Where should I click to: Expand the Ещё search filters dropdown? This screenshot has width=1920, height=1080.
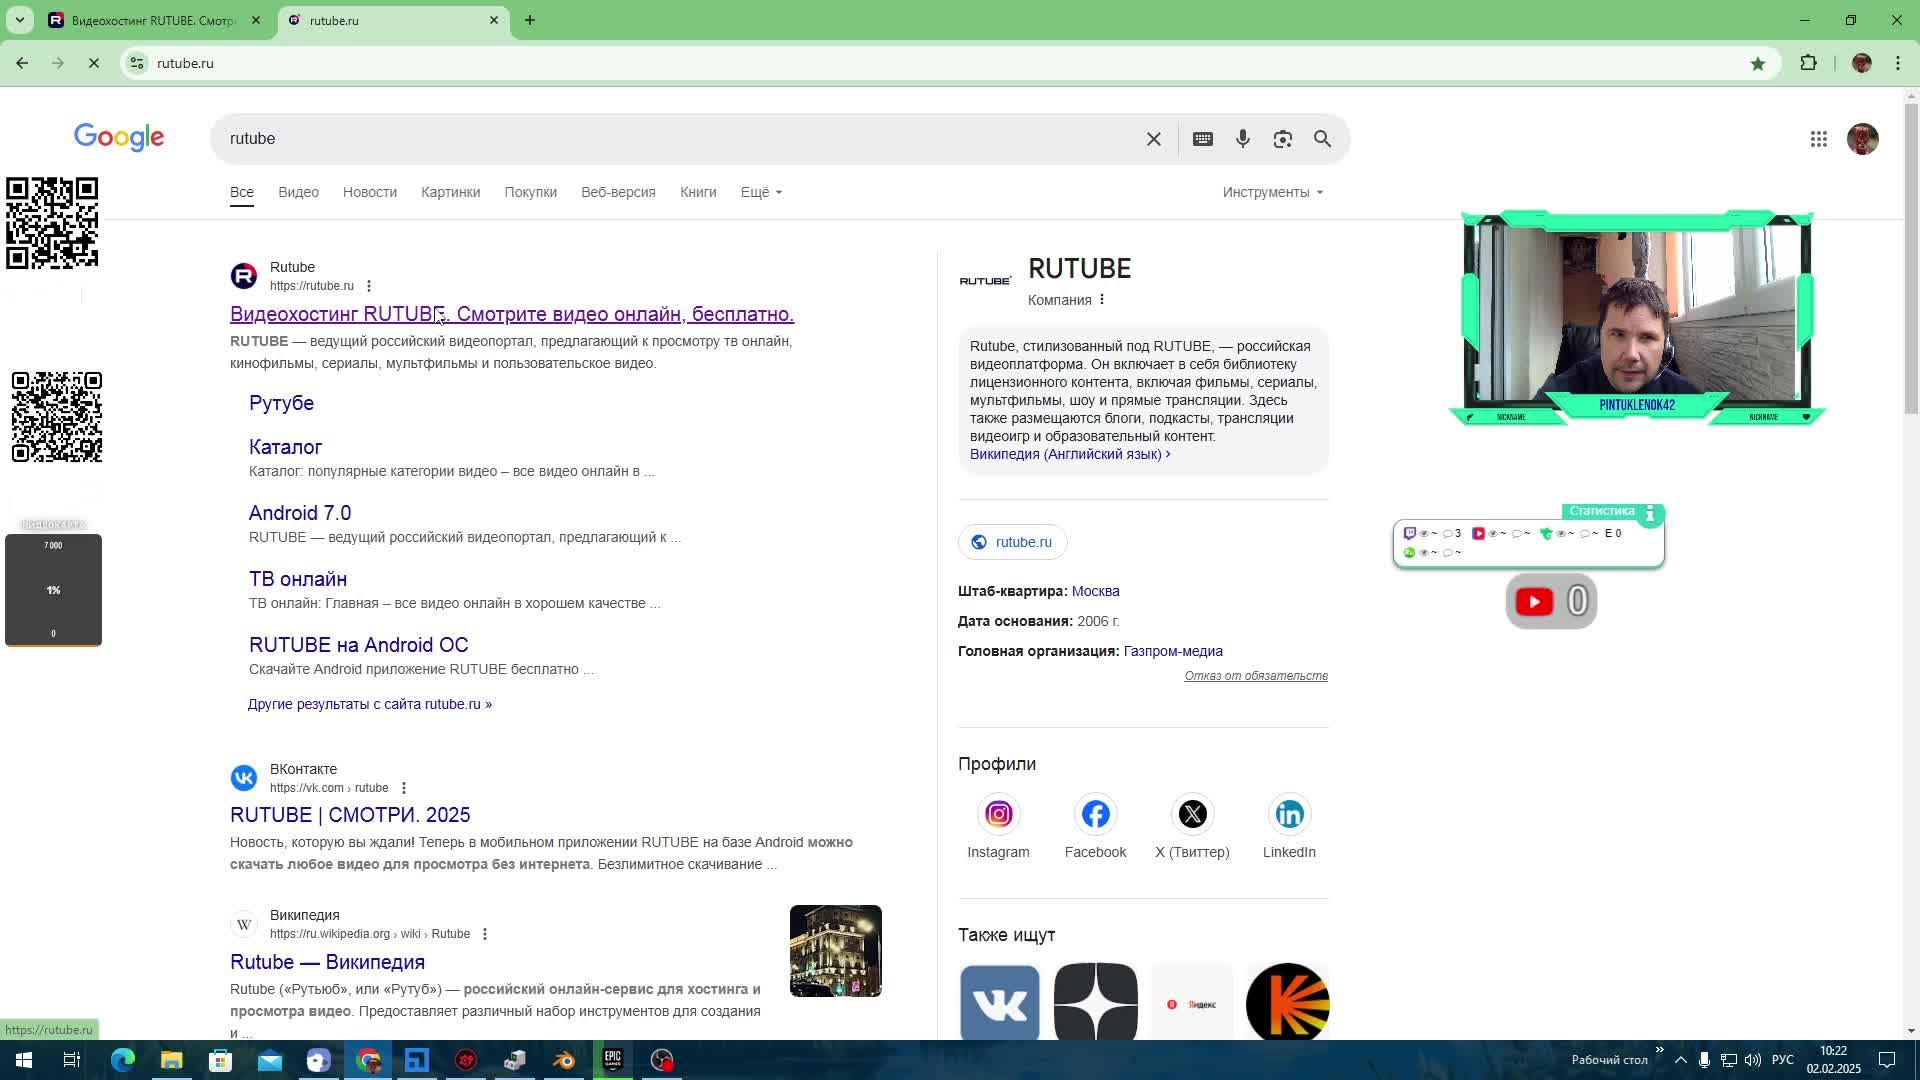761,192
